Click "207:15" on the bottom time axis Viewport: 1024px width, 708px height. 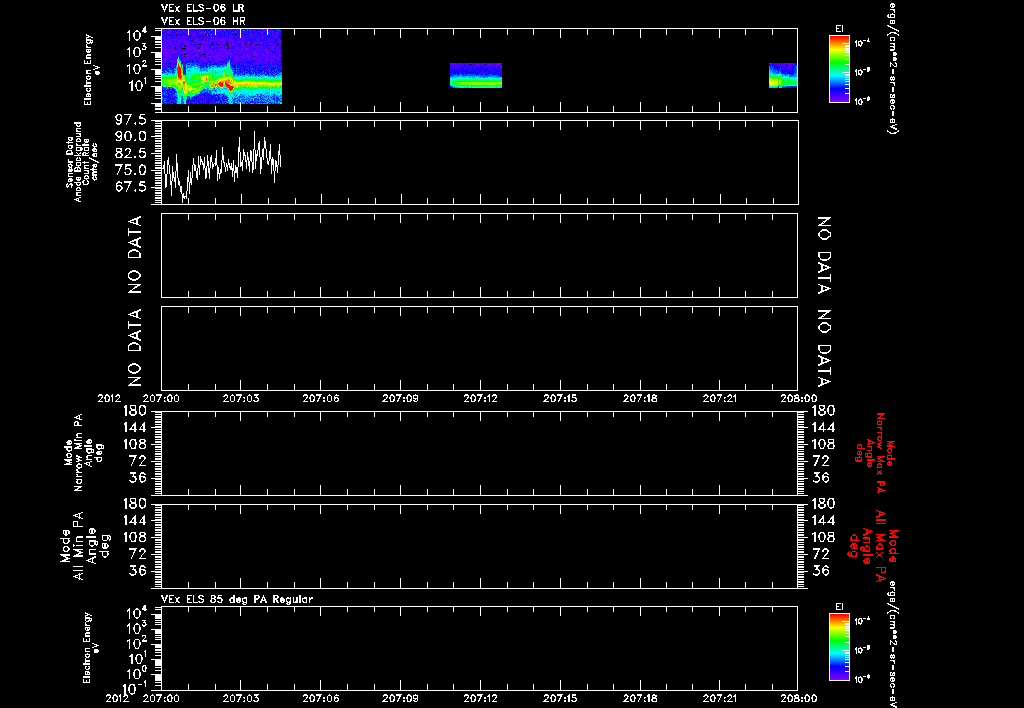pos(560,698)
